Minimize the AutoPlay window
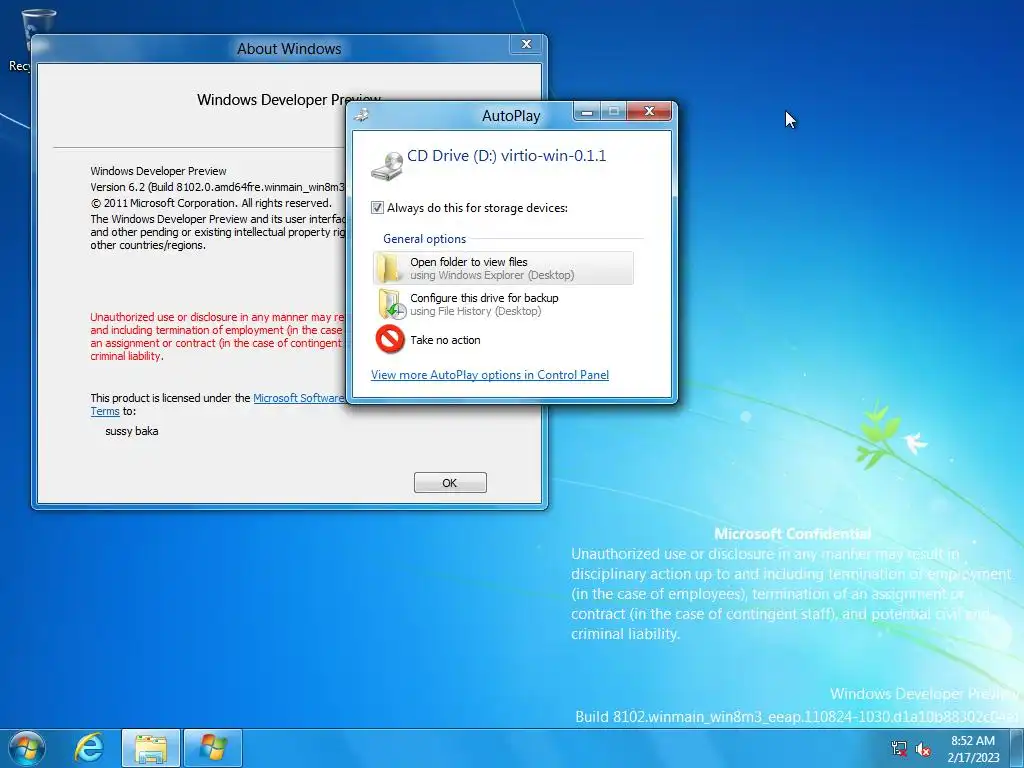 tap(587, 112)
